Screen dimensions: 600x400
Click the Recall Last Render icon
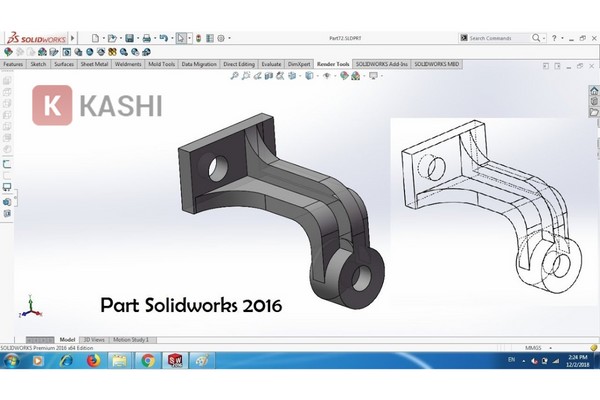(146, 52)
